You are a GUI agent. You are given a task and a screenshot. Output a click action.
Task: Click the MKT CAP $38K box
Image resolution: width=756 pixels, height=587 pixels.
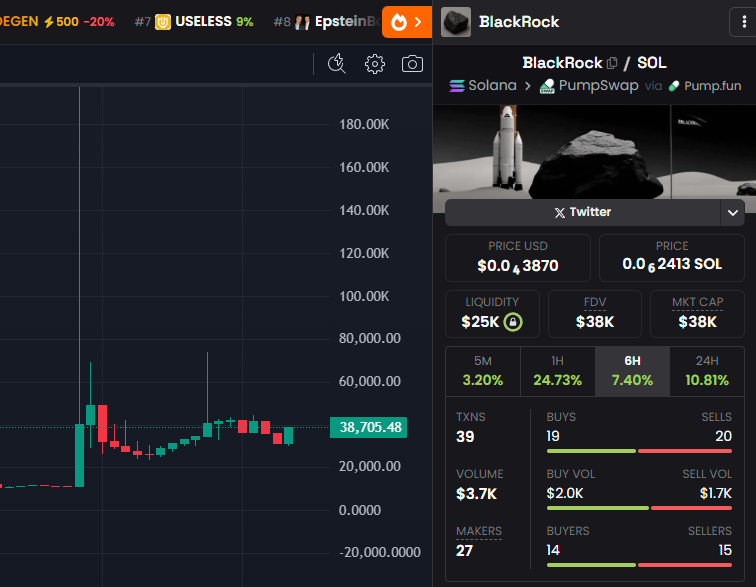point(698,314)
